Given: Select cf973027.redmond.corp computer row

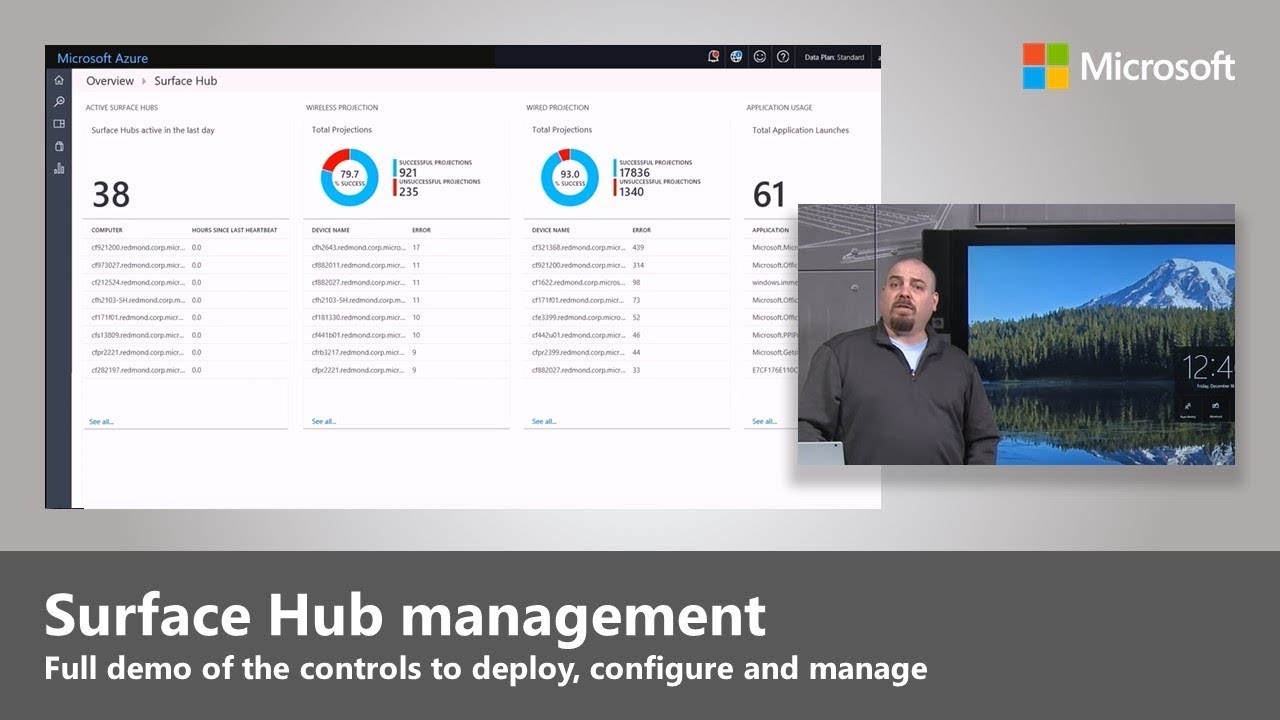Looking at the screenshot, I should click(x=186, y=265).
